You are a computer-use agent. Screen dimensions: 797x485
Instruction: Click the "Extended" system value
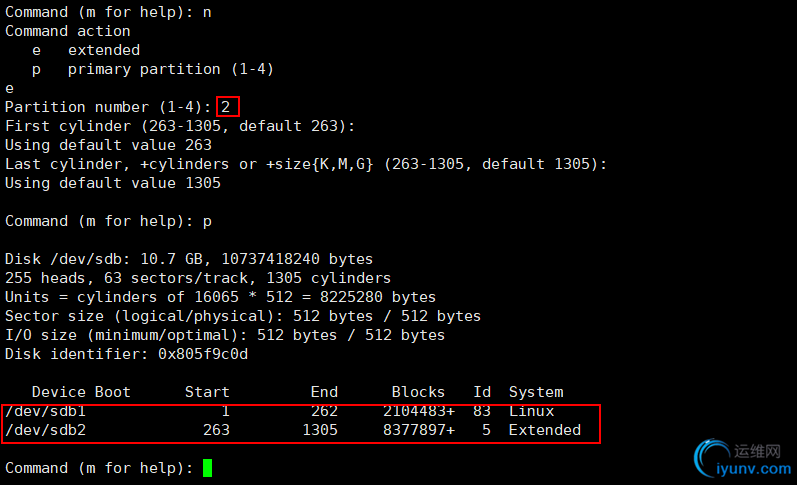[x=545, y=430]
